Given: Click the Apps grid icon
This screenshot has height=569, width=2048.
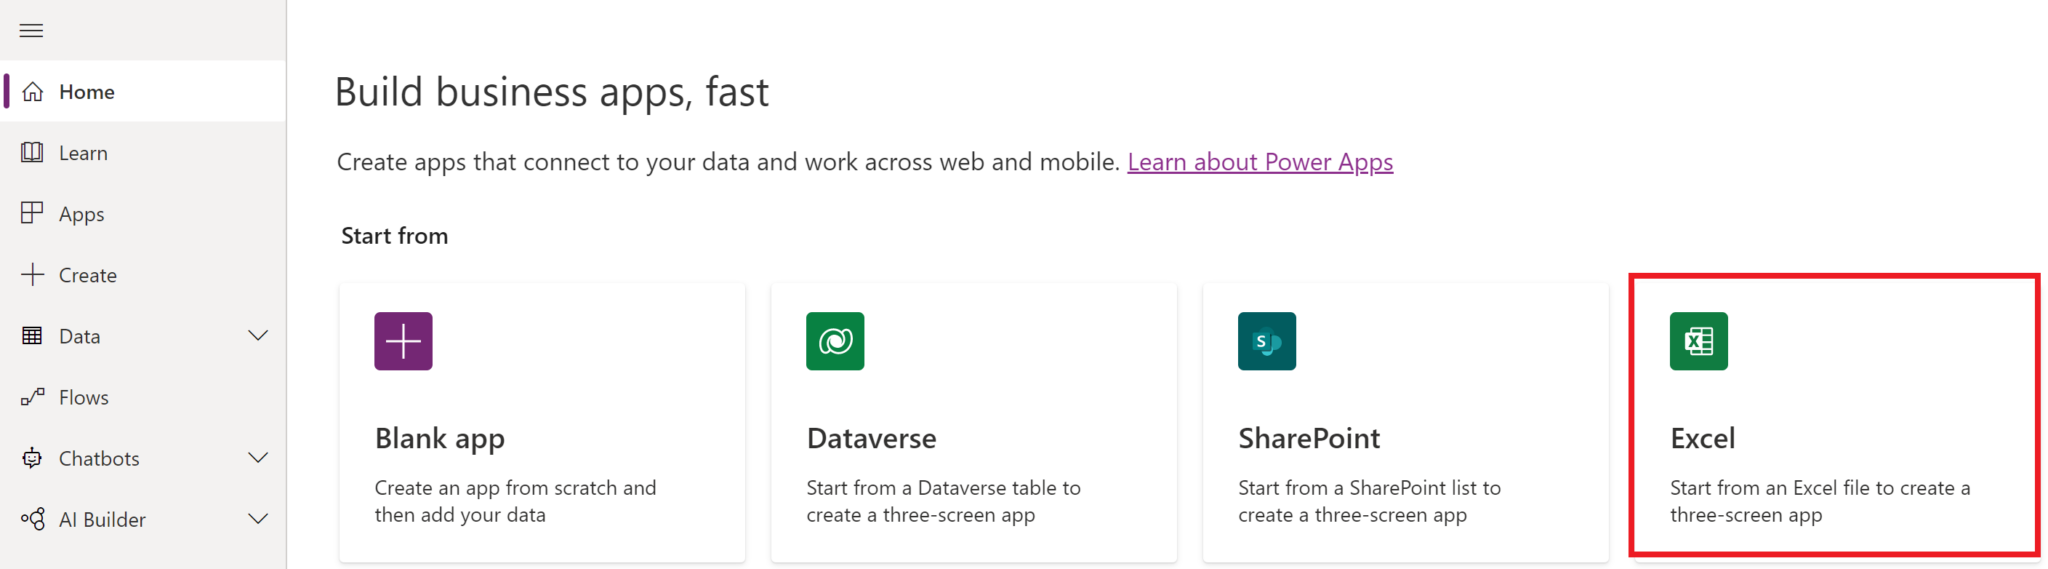Looking at the screenshot, I should 32,213.
